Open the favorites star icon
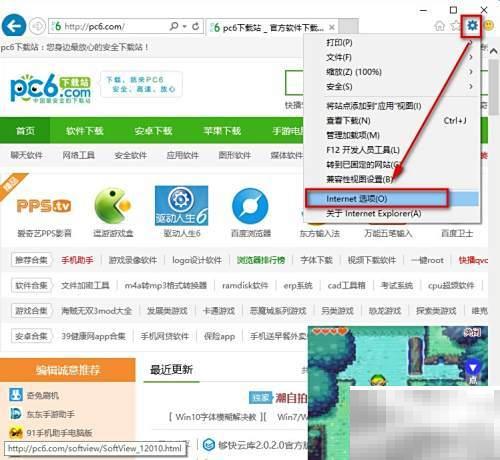 click(x=455, y=26)
